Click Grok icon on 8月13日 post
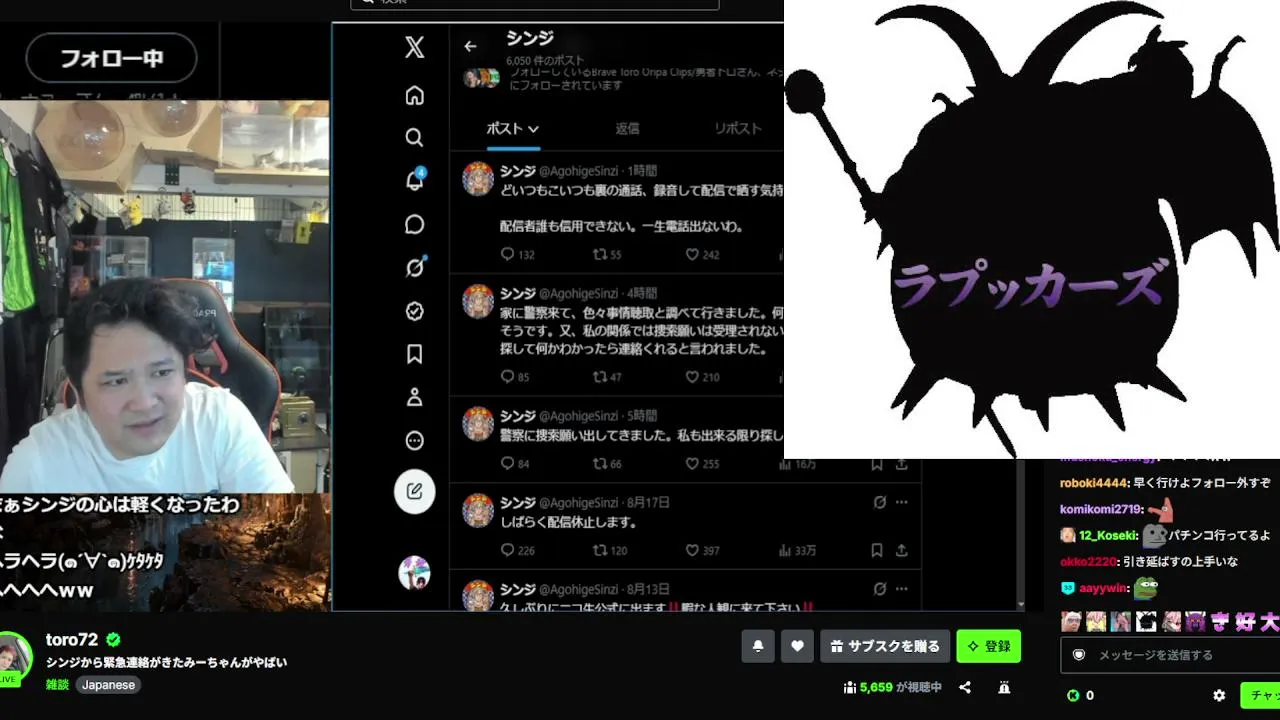Screen dimensions: 1280x720 tap(879, 589)
